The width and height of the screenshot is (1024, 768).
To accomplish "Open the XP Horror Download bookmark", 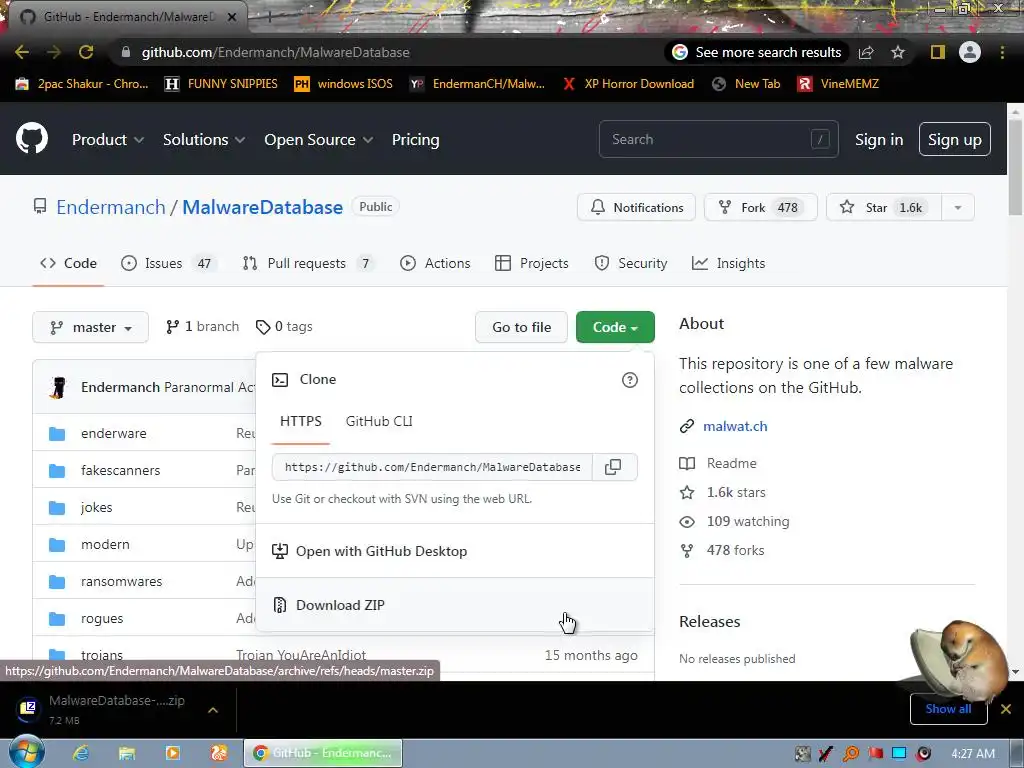I will [628, 84].
